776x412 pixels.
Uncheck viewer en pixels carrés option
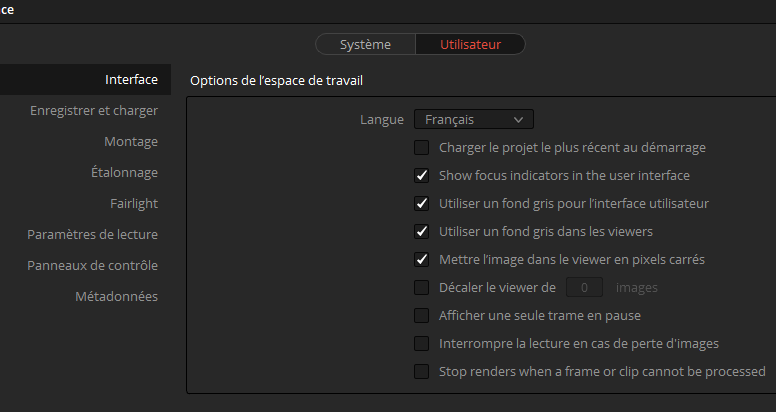pos(422,260)
